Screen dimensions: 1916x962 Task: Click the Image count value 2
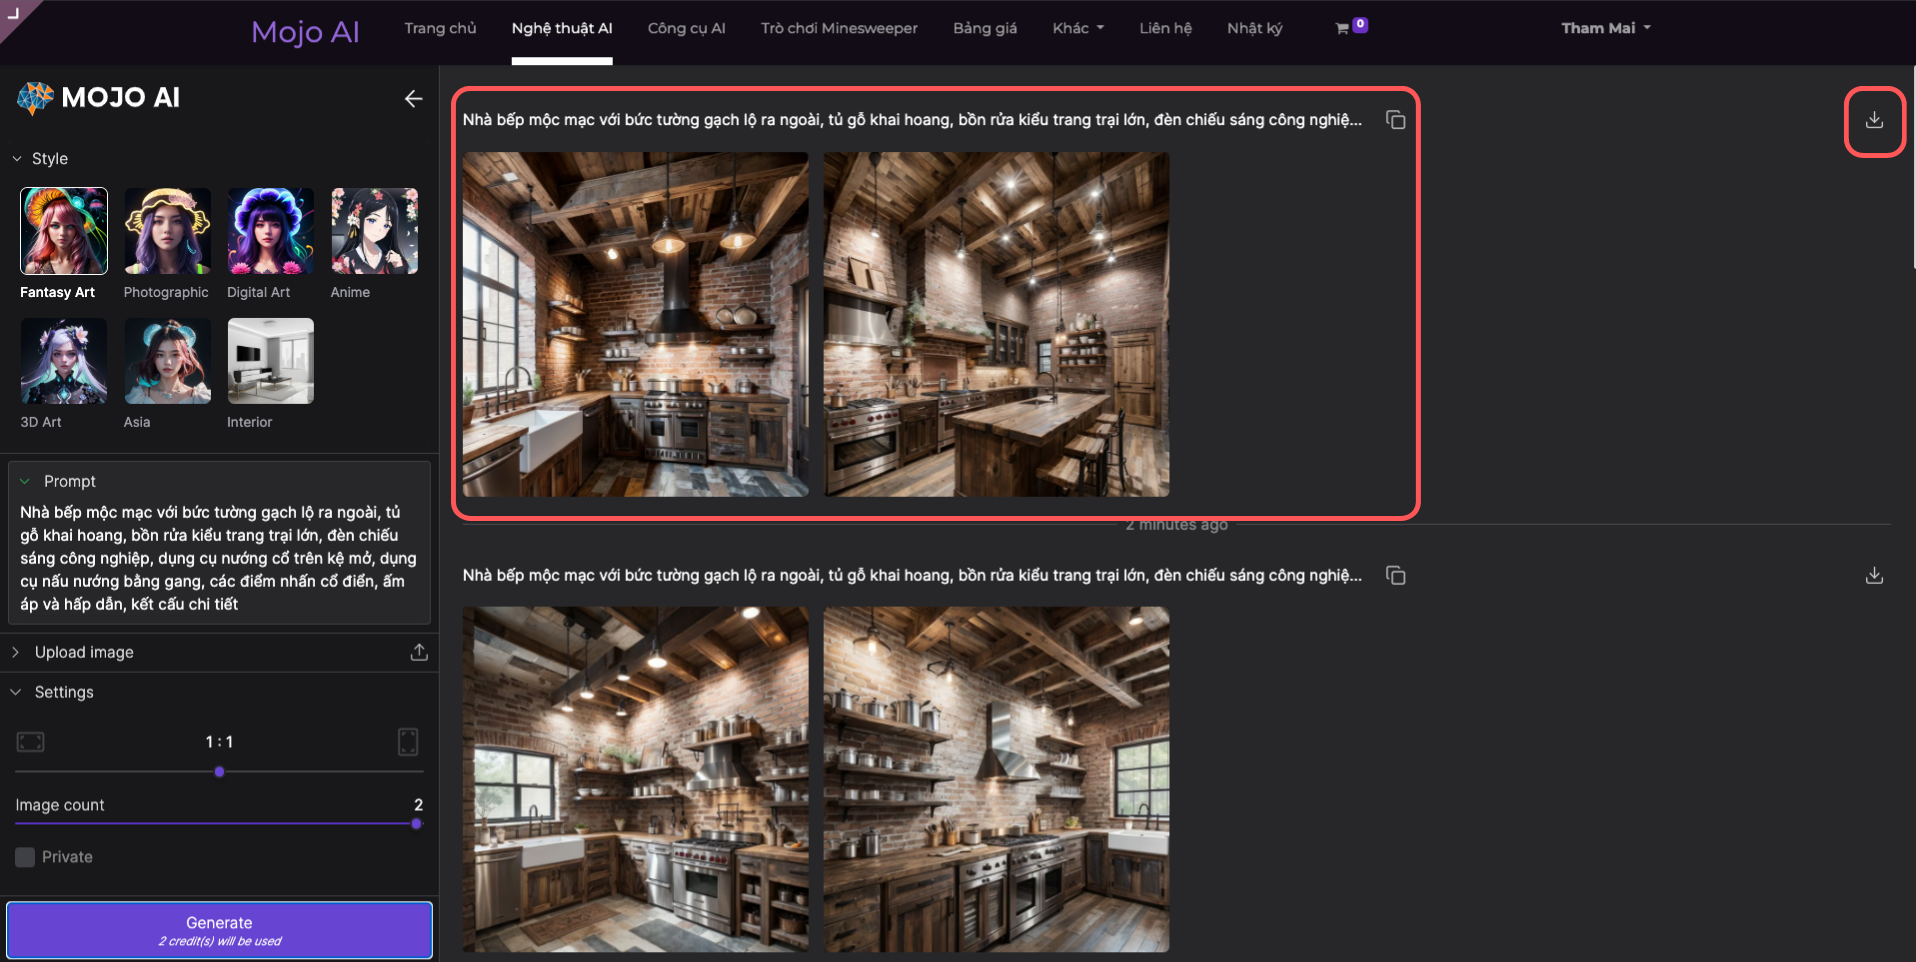coord(418,805)
